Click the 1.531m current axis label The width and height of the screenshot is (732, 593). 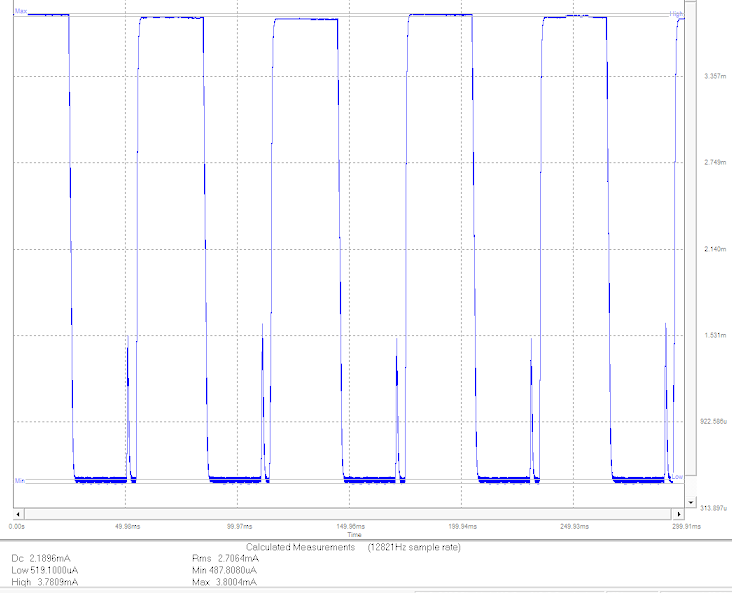715,335
